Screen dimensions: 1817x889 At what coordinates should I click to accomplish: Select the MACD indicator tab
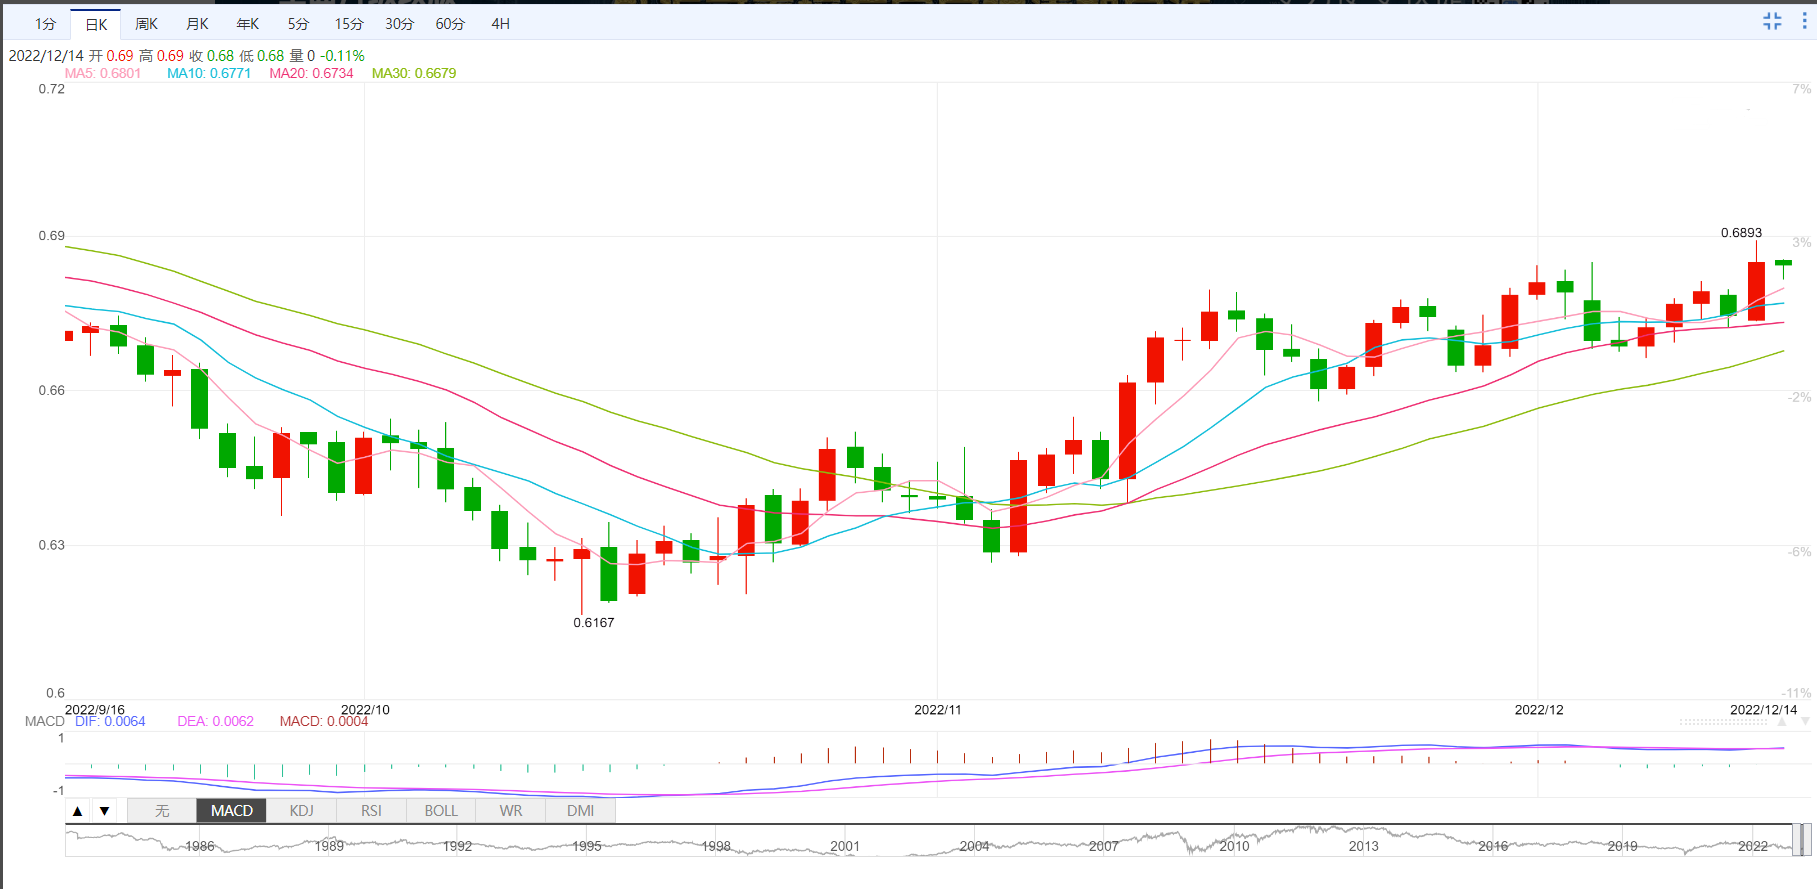(x=232, y=811)
